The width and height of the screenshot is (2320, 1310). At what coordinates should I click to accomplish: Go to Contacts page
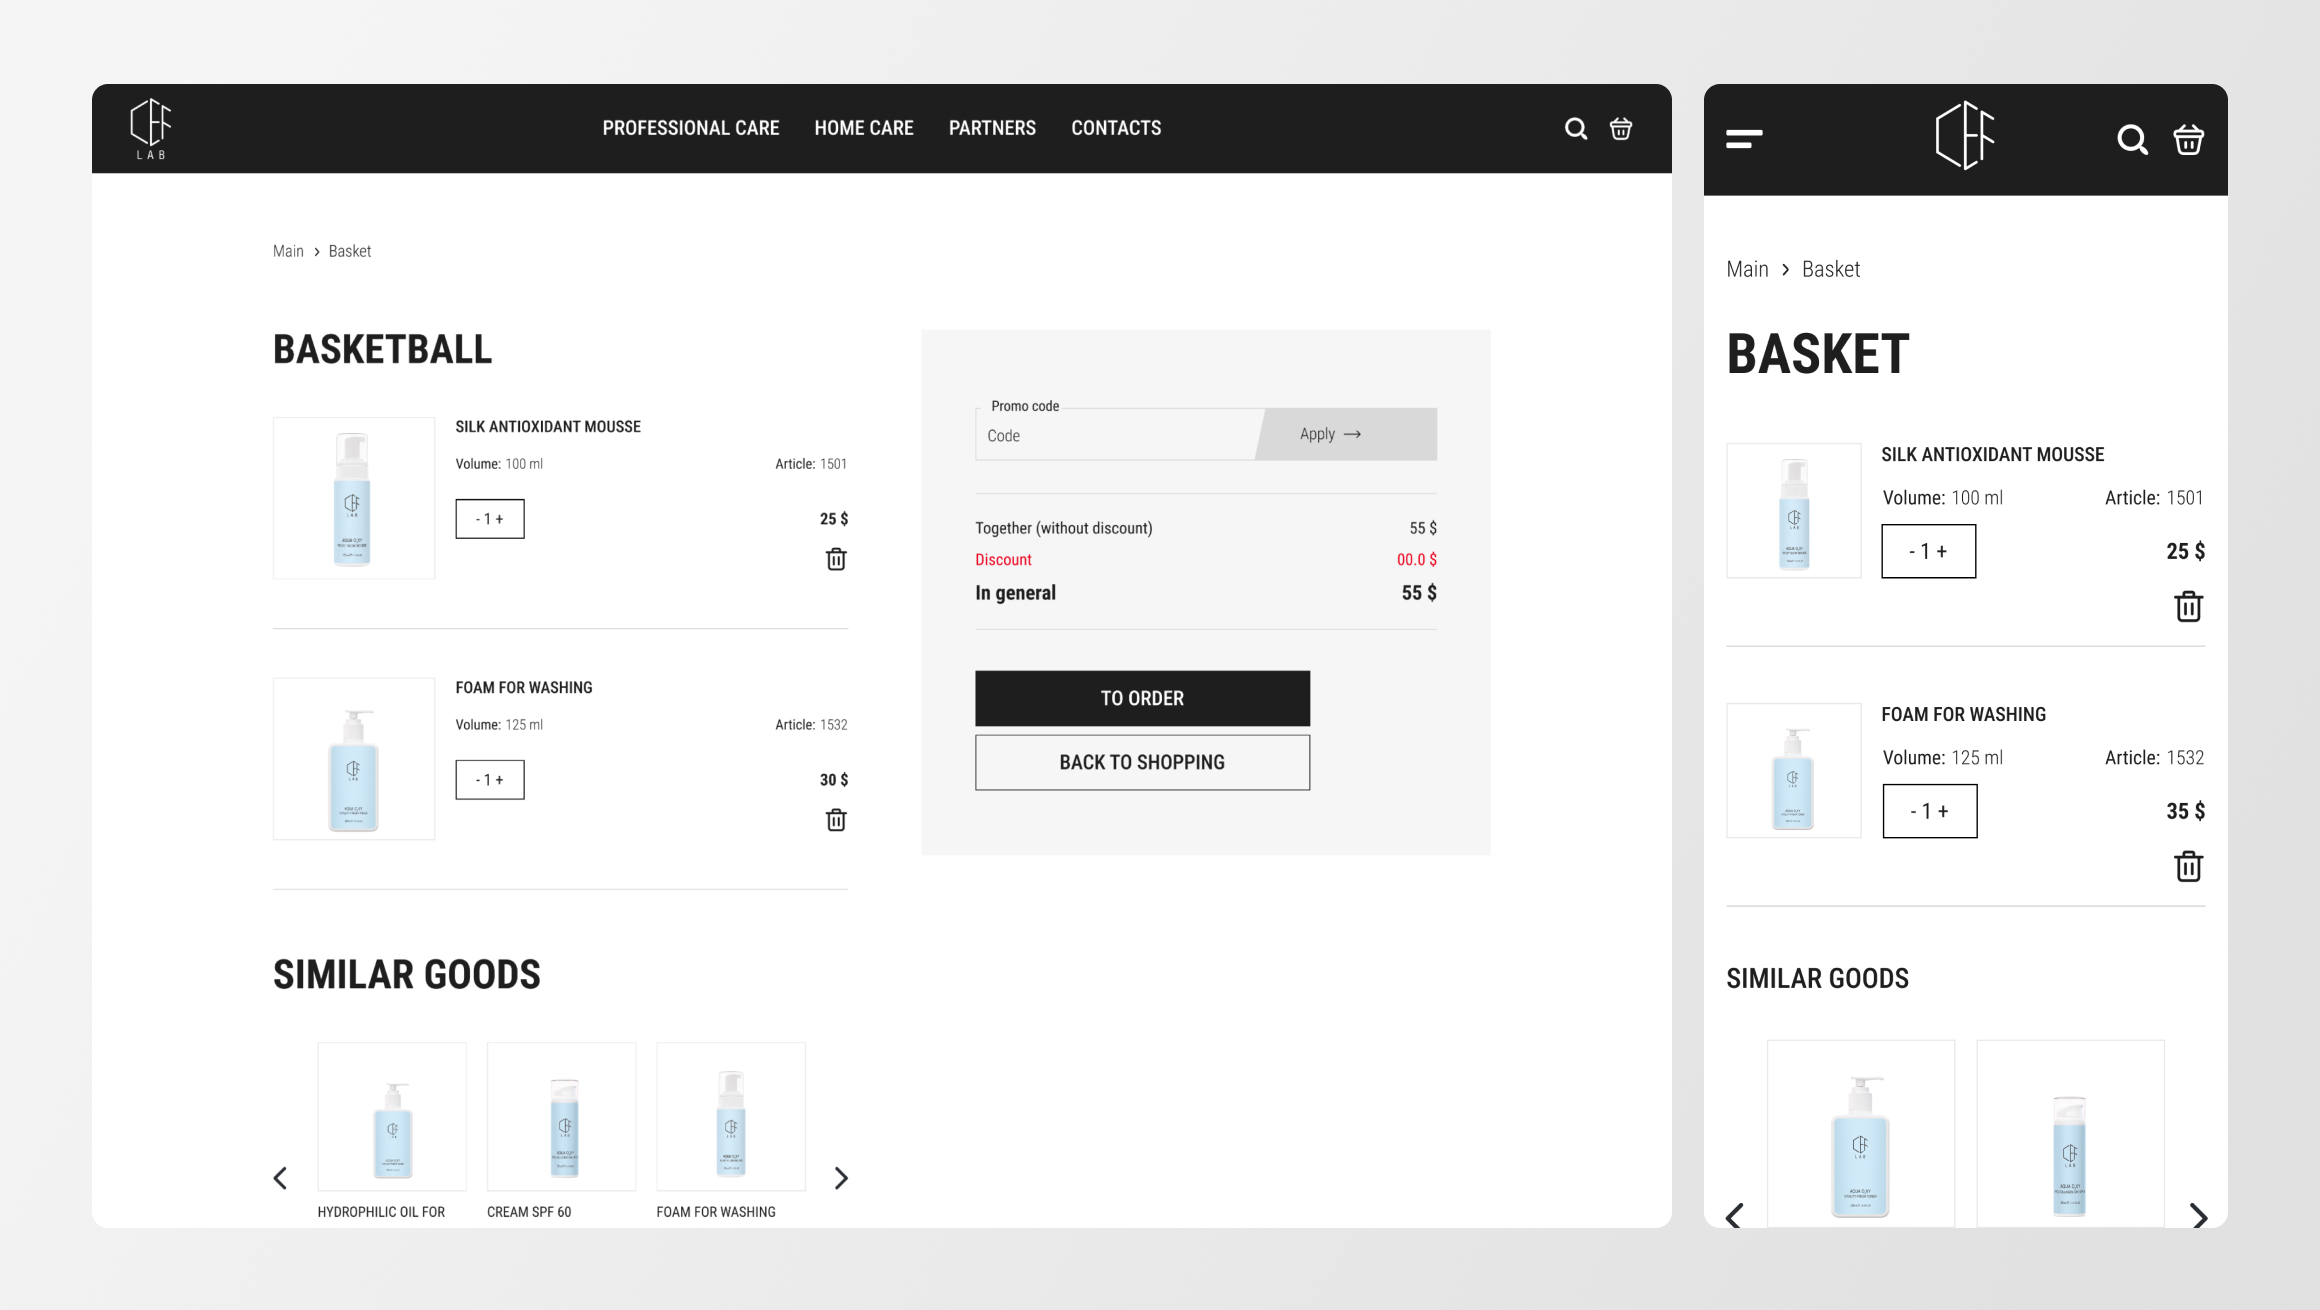(1116, 128)
